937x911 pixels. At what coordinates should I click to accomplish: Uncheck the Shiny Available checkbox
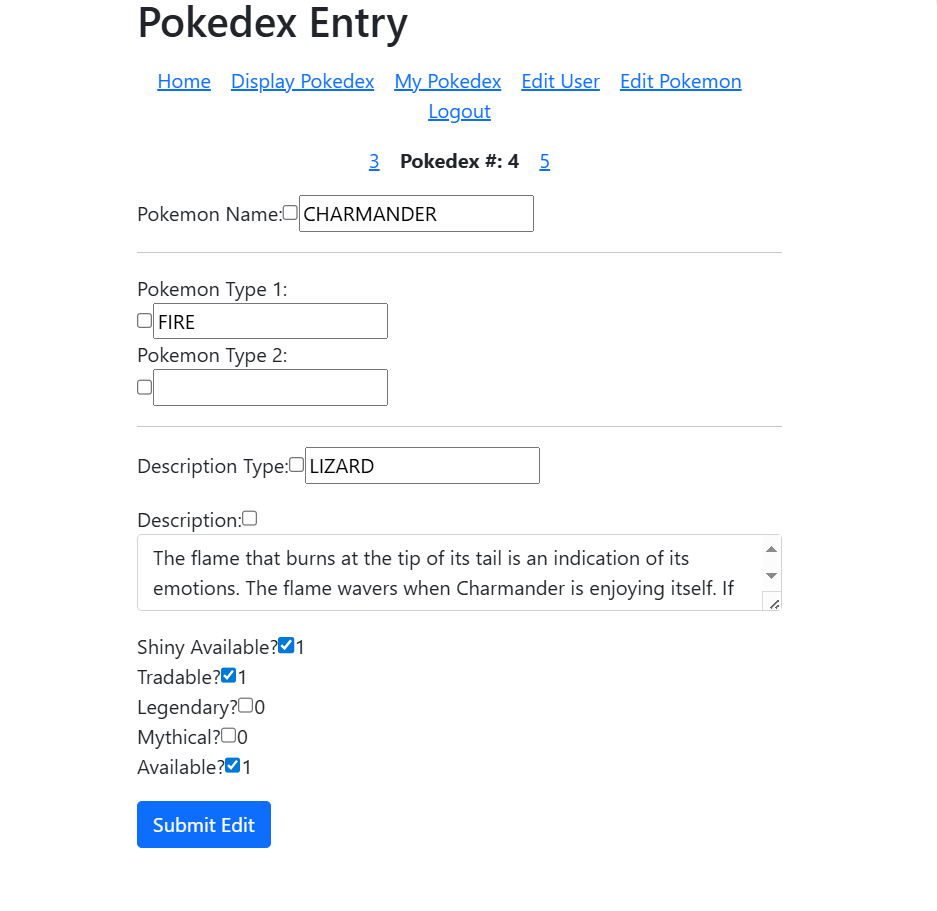click(x=286, y=646)
